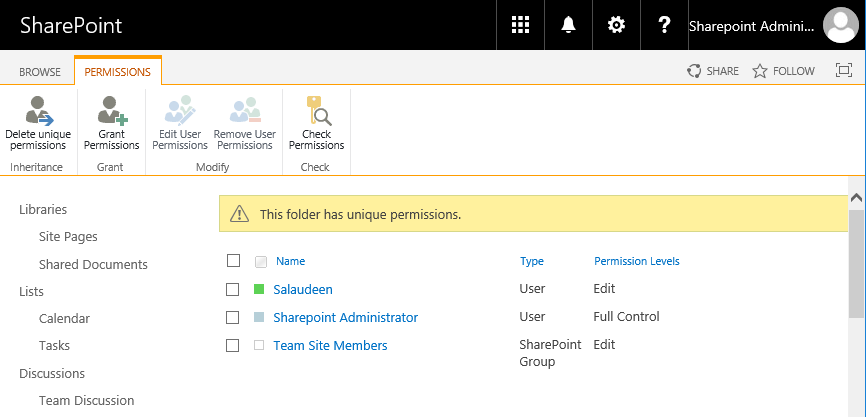Toggle the select-all checkbox in header
868x417 pixels.
click(234, 260)
